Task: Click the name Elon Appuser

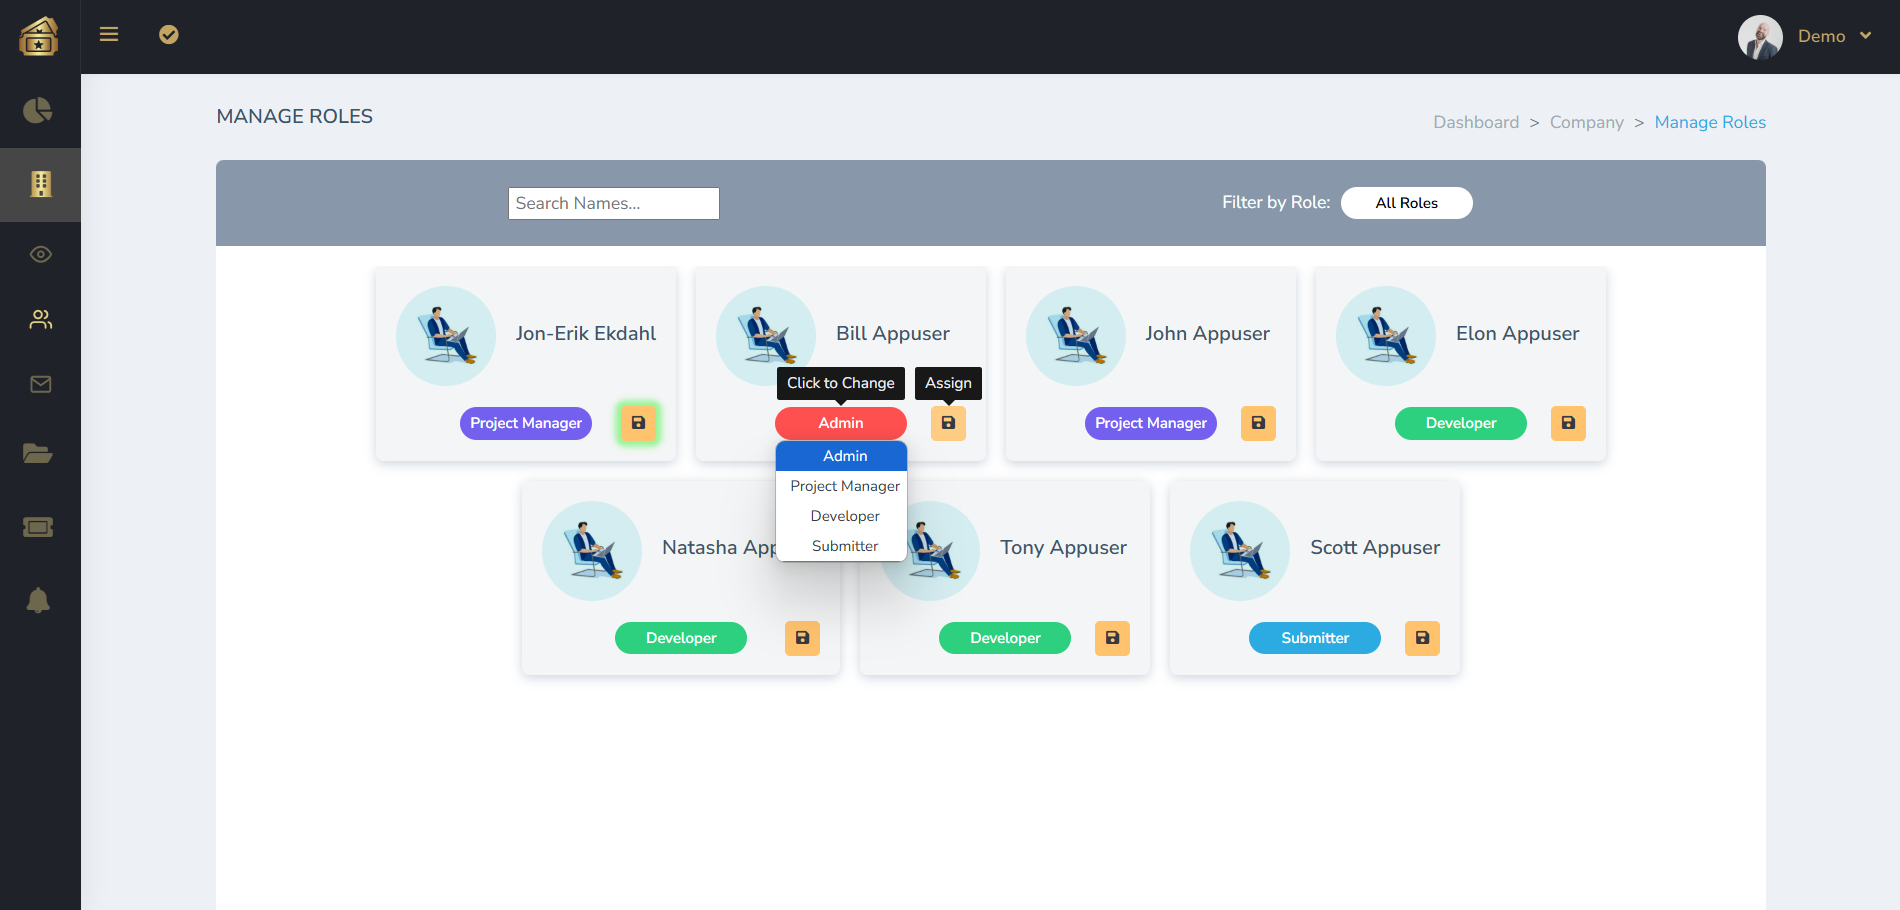Action: pyautogui.click(x=1518, y=333)
